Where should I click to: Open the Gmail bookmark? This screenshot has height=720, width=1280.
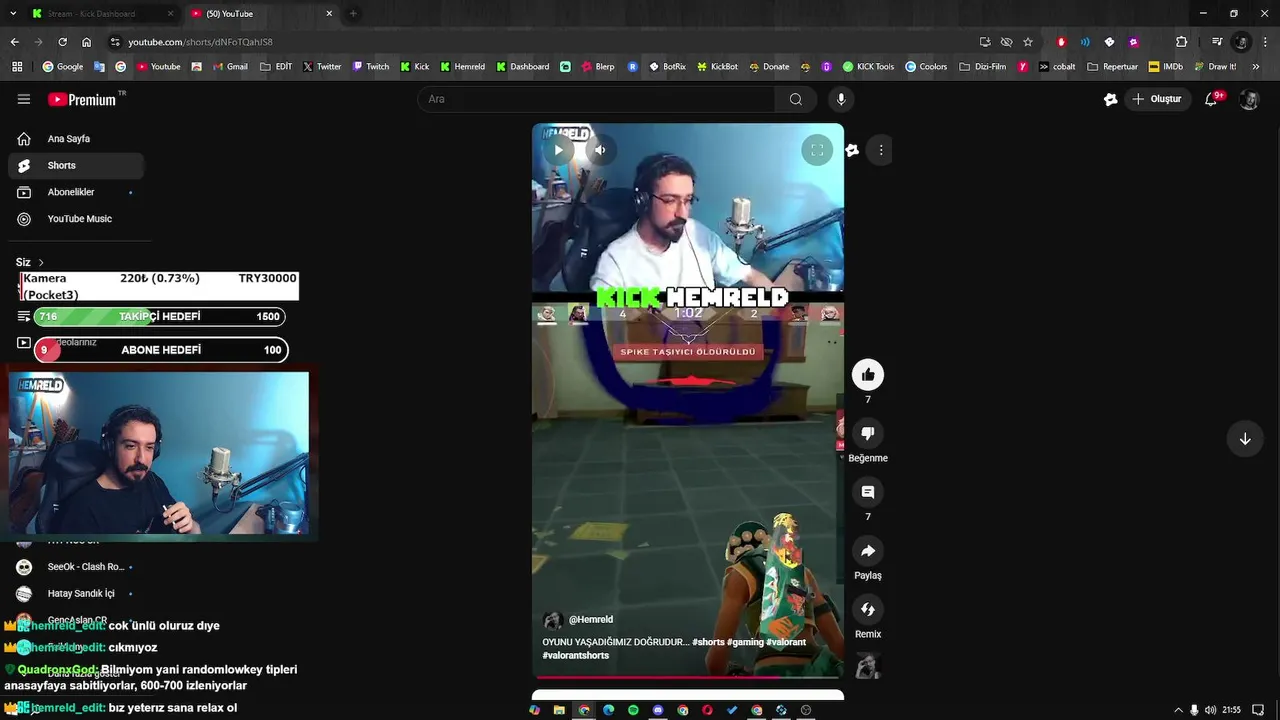pyautogui.click(x=230, y=67)
